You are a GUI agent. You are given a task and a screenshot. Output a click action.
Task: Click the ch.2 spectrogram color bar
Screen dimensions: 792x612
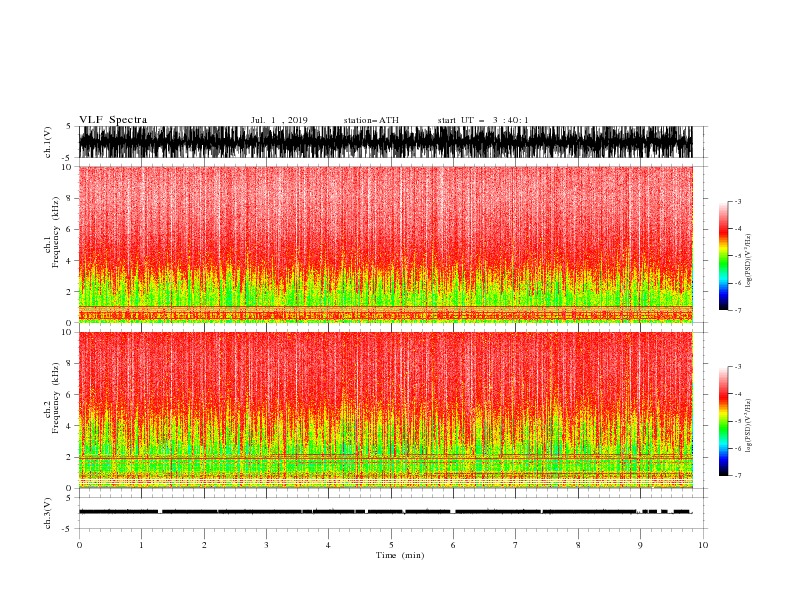[724, 421]
